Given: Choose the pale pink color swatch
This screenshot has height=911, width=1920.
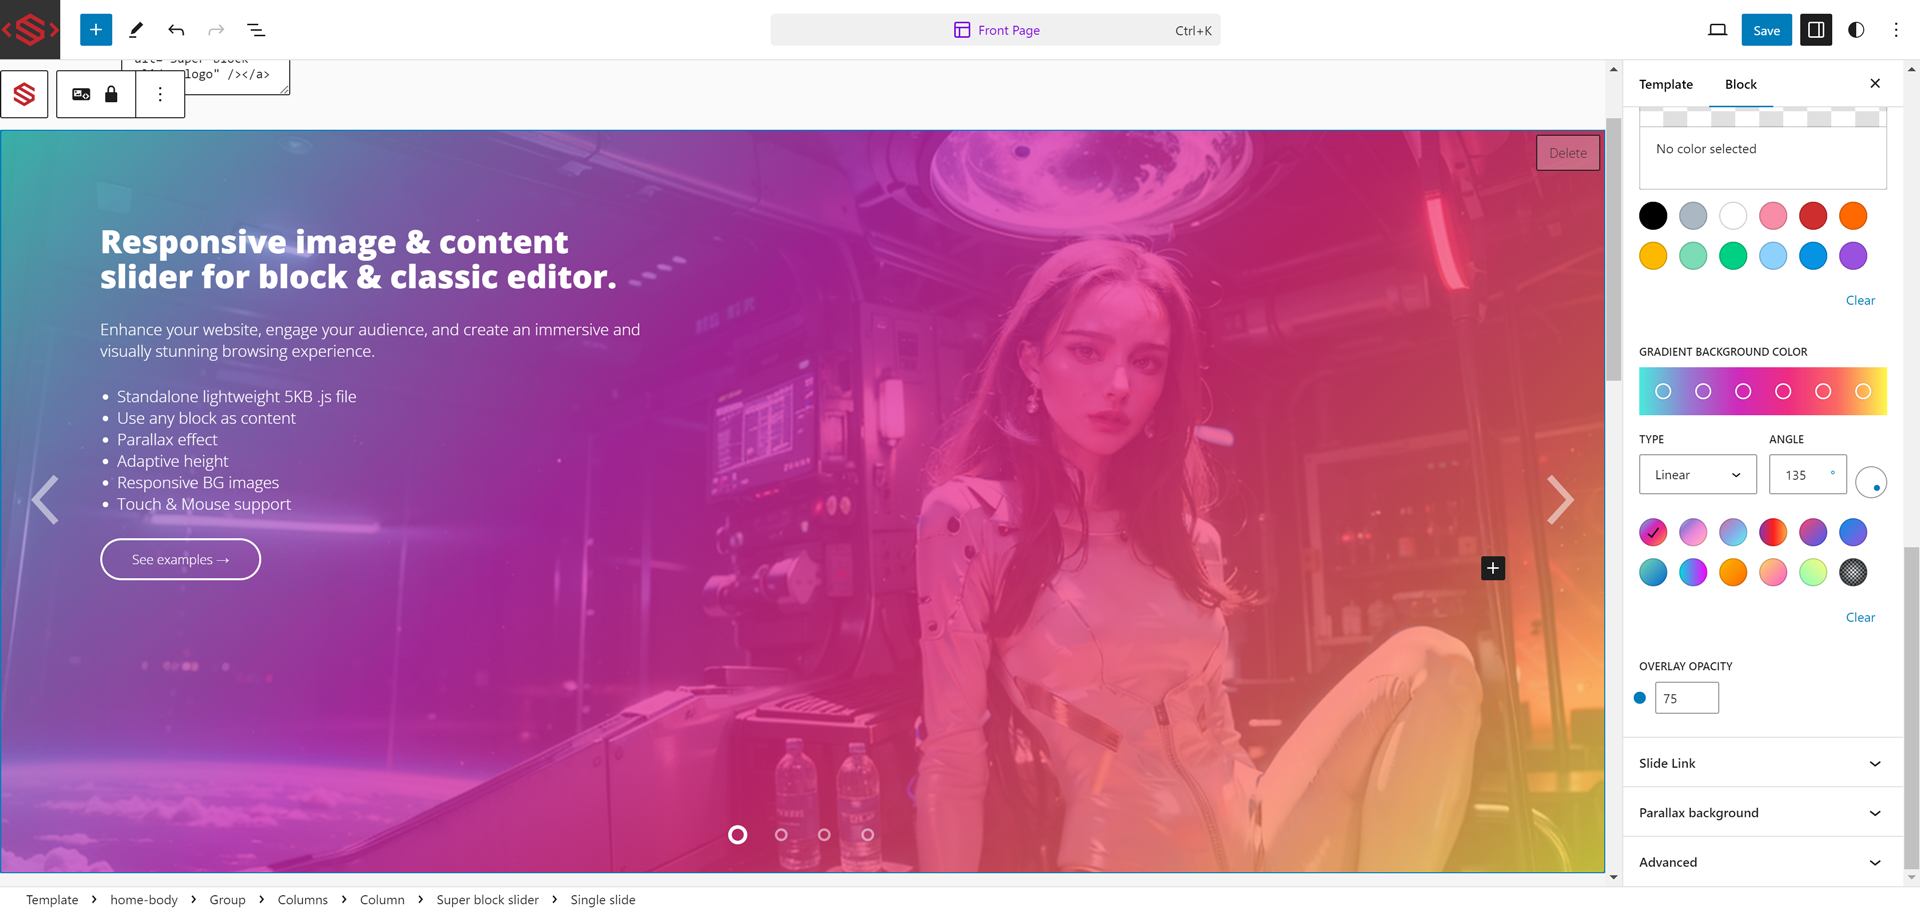Looking at the screenshot, I should pos(1773,216).
